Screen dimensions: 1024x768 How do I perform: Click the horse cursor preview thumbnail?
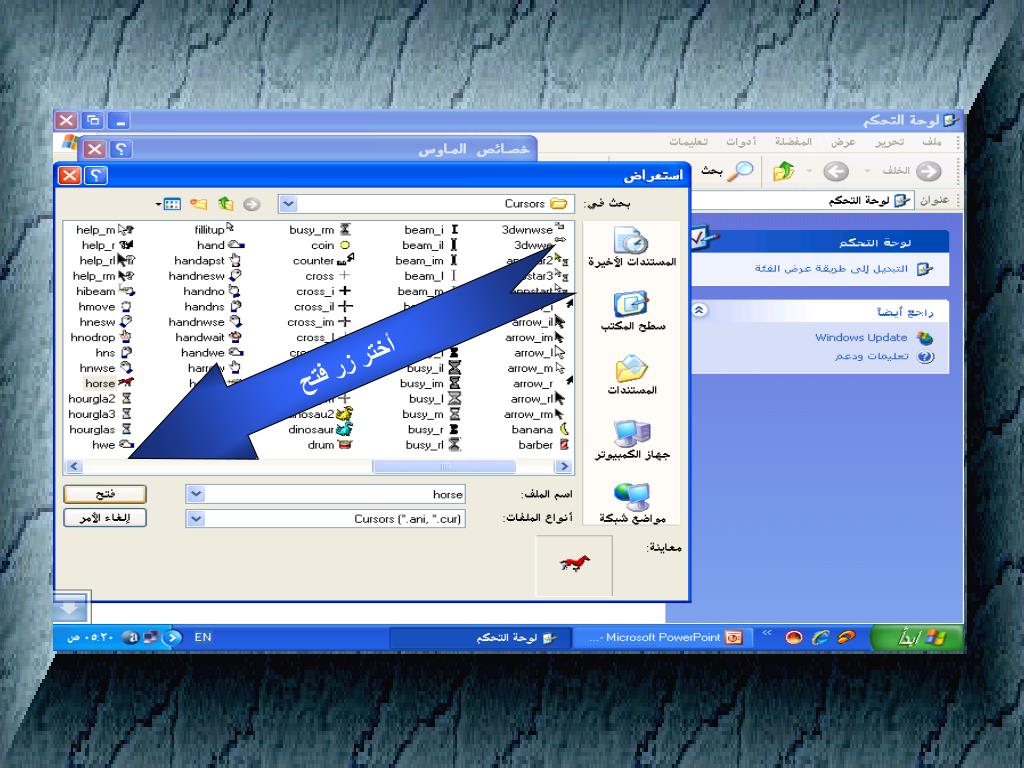pos(574,564)
